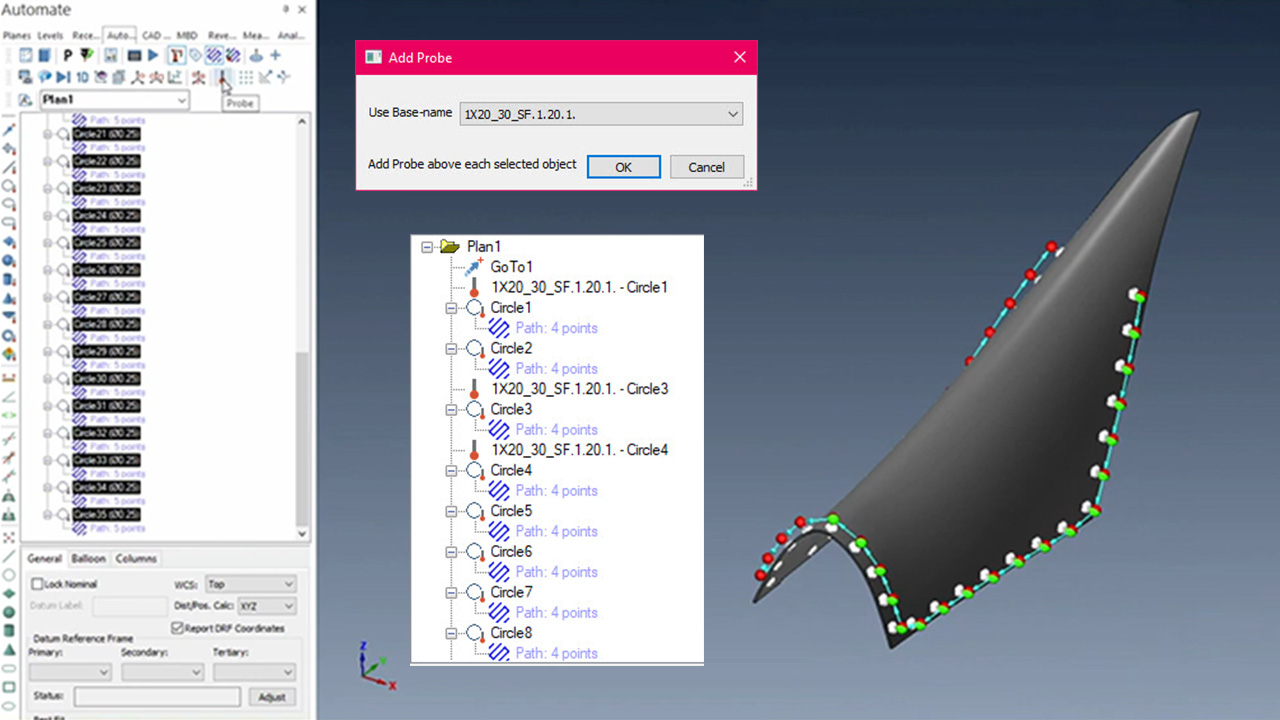Open the Planes tab
The width and height of the screenshot is (1280, 720).
tap(17, 35)
